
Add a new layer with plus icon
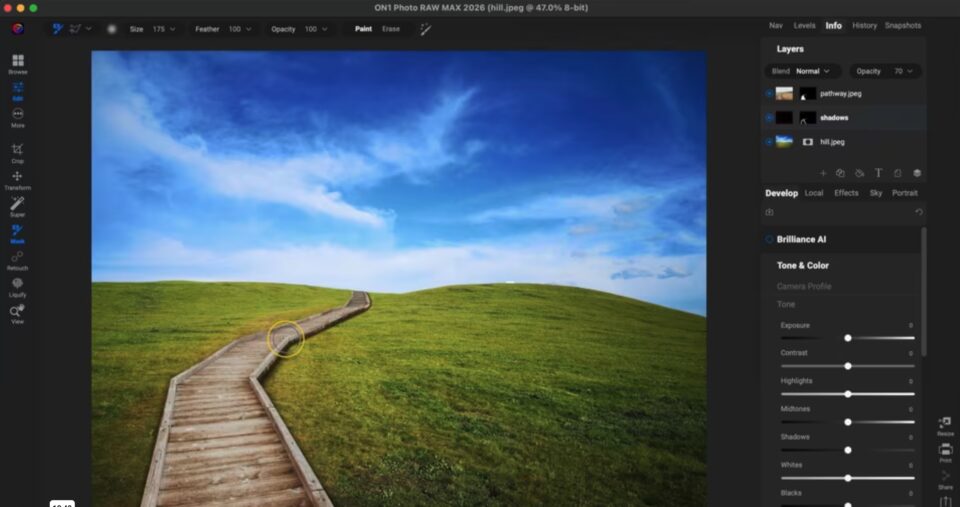[823, 173]
